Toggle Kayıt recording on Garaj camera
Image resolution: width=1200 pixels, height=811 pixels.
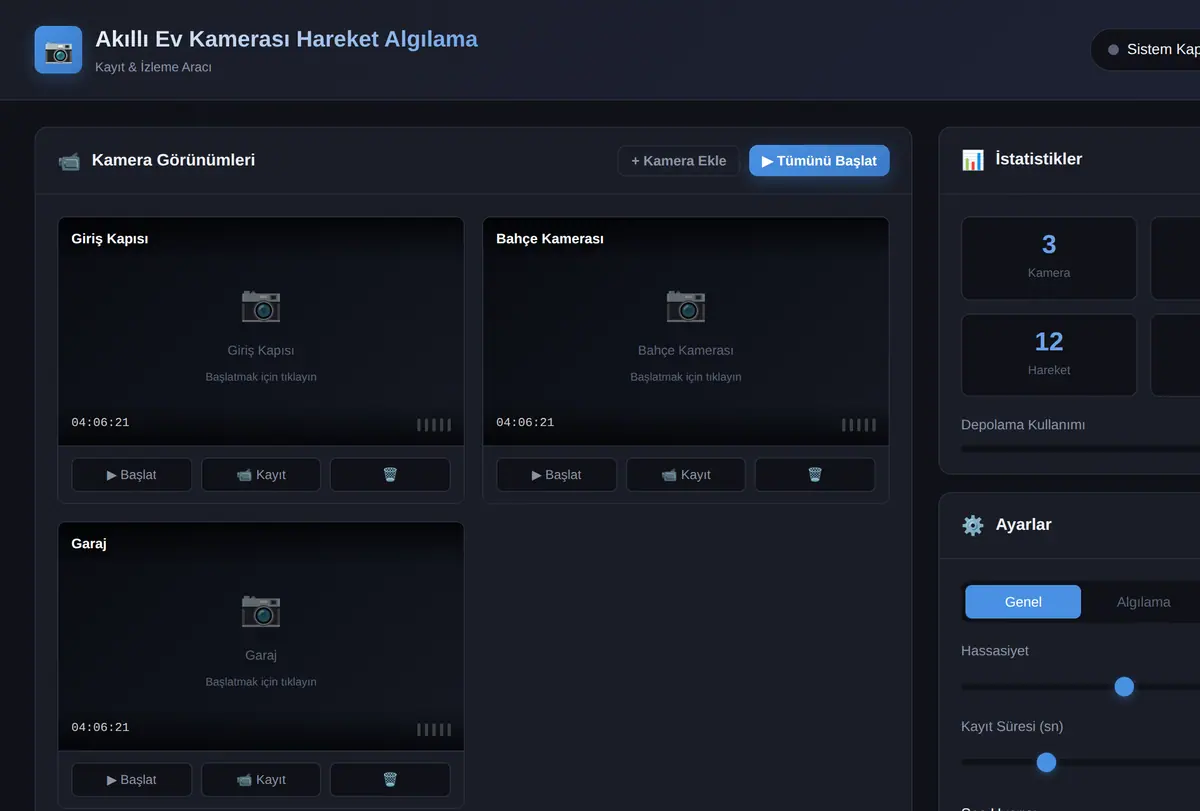coord(261,779)
